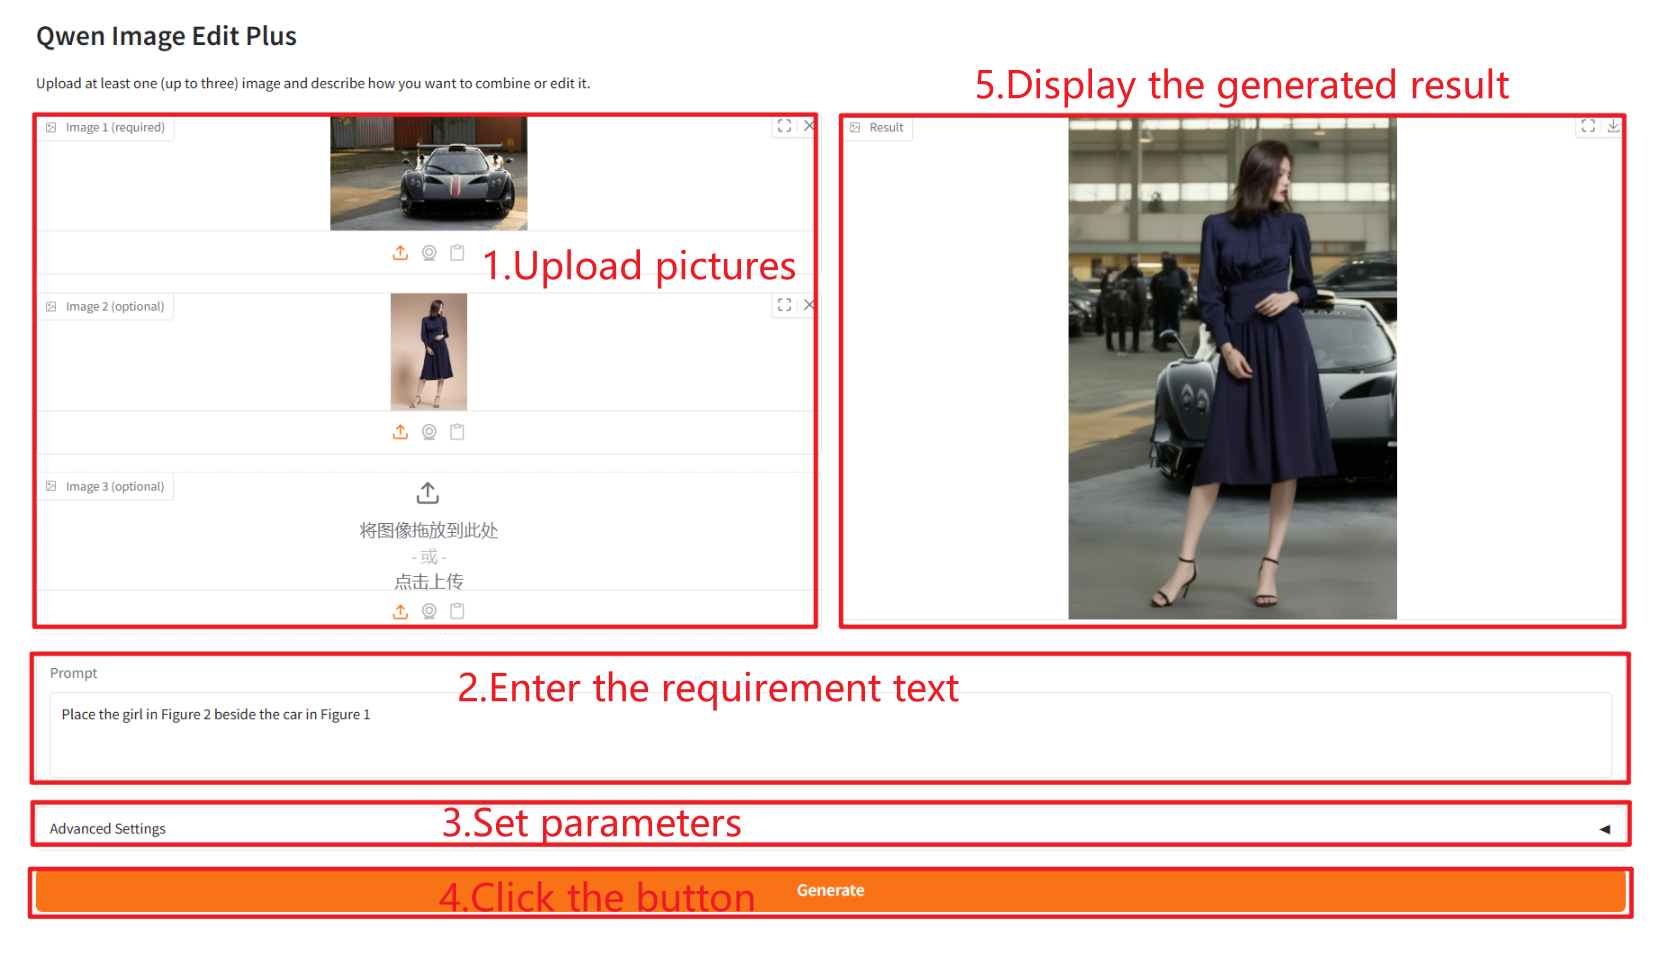Open webcam capture for Image 3
Image resolution: width=1660 pixels, height=959 pixels.
[429, 611]
